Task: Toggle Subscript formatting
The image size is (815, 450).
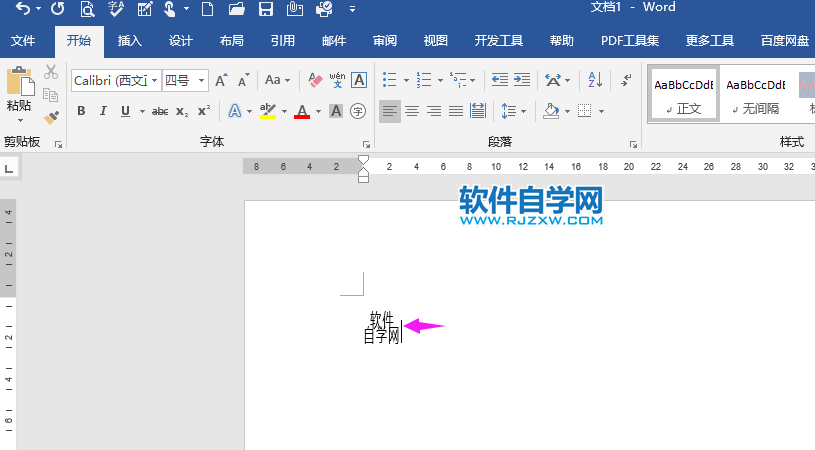Action: (x=182, y=111)
